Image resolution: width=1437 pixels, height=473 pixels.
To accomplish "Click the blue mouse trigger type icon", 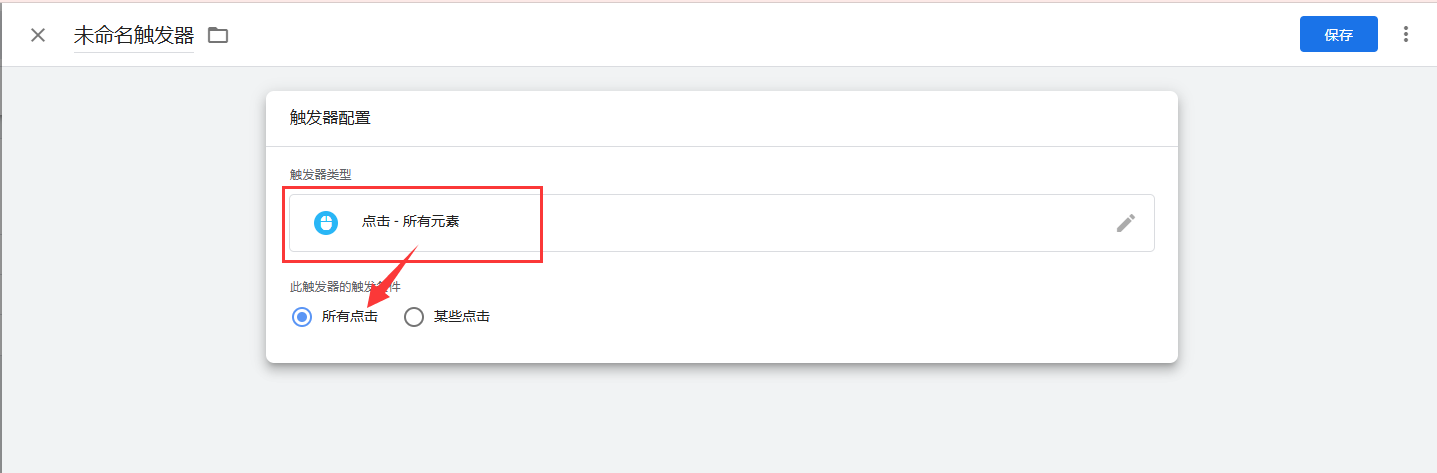I will (x=326, y=223).
